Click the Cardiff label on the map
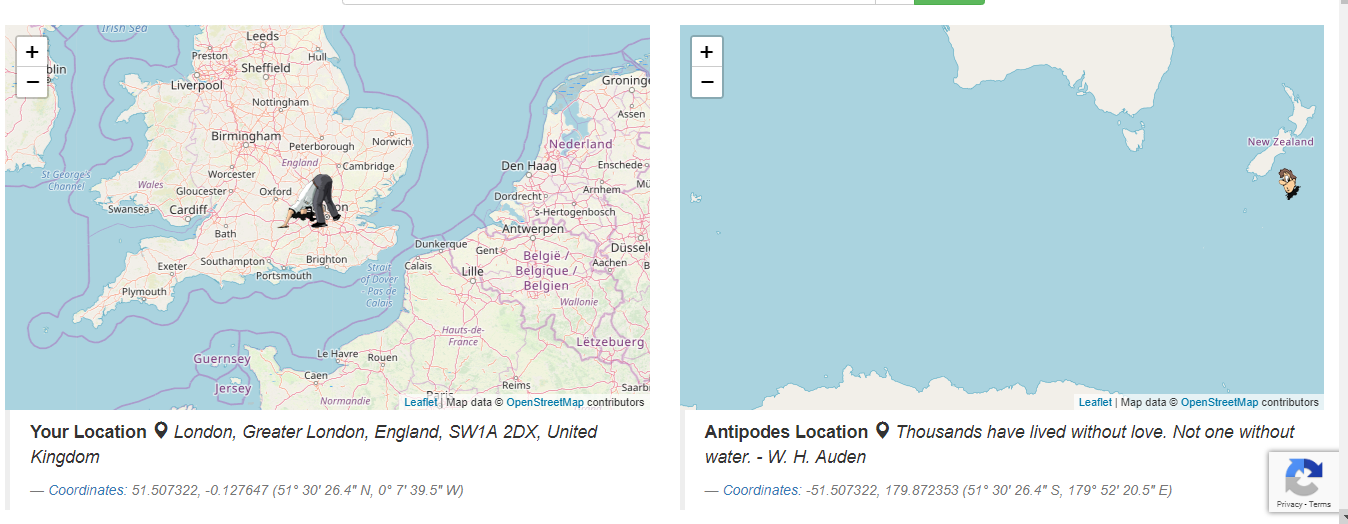Image resolution: width=1348 pixels, height=524 pixels. [188, 210]
